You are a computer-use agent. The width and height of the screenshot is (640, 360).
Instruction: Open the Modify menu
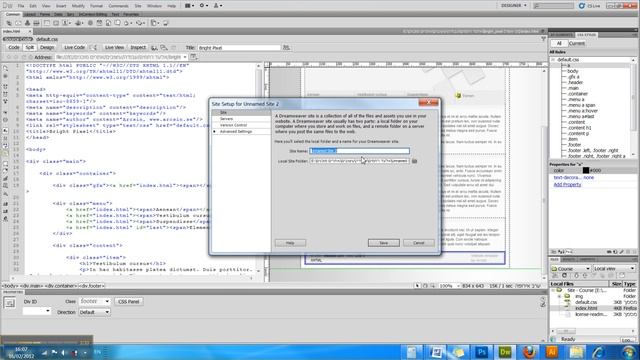(x=78, y=6)
